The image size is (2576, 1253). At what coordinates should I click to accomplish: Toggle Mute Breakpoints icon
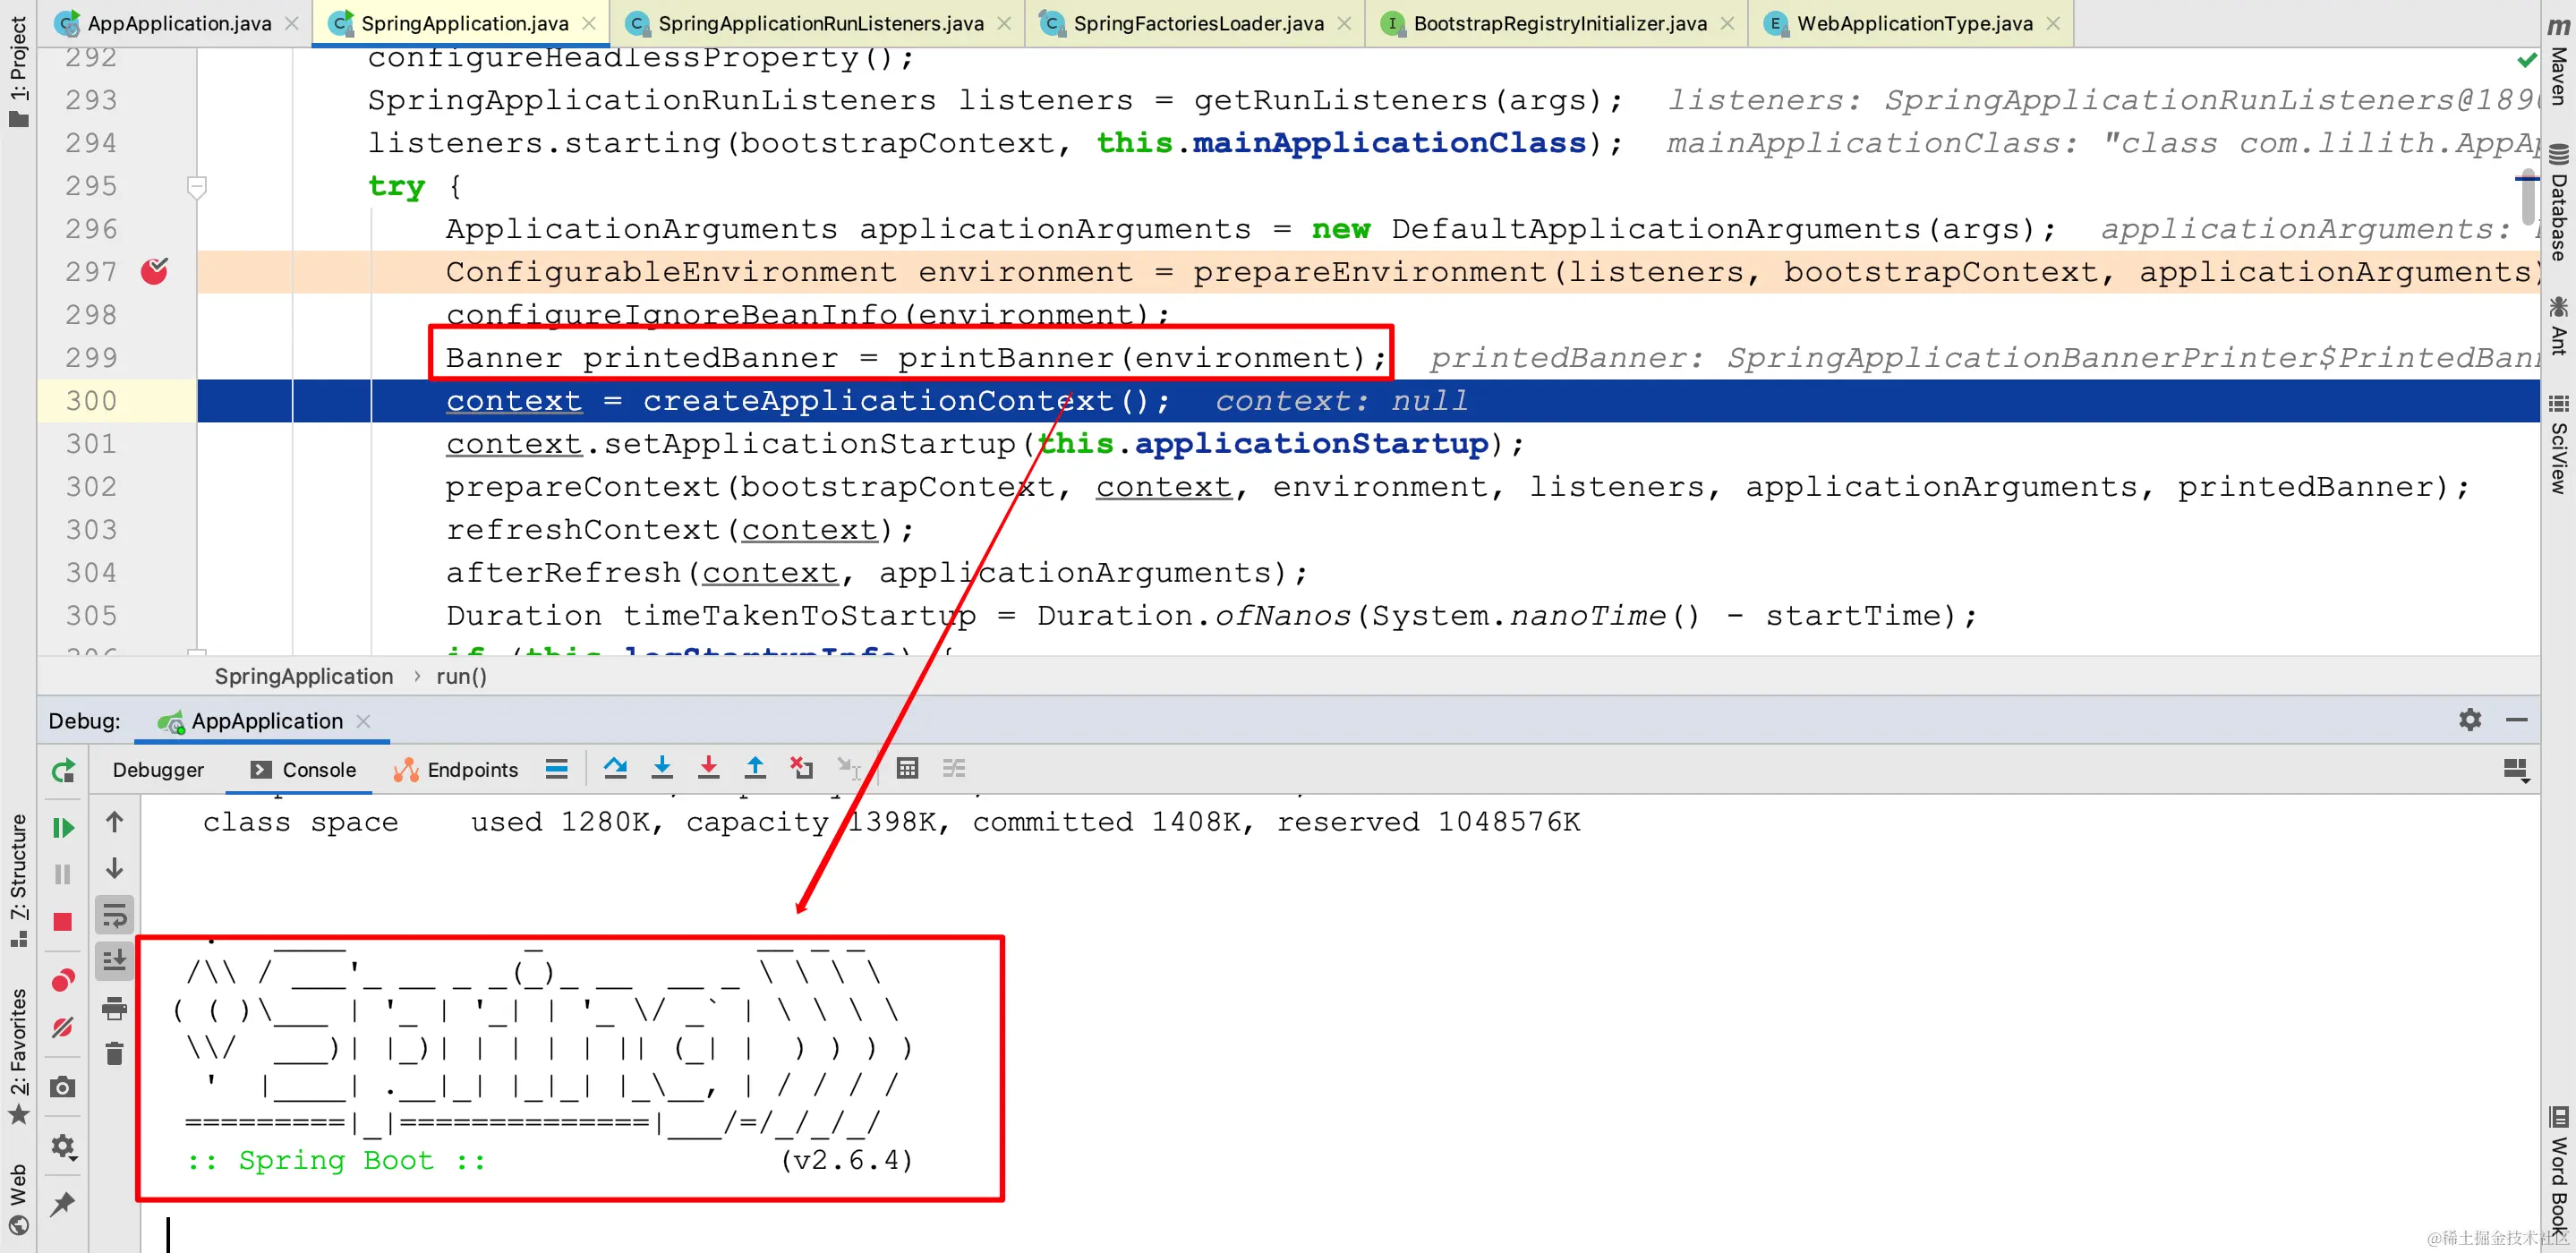[63, 1027]
